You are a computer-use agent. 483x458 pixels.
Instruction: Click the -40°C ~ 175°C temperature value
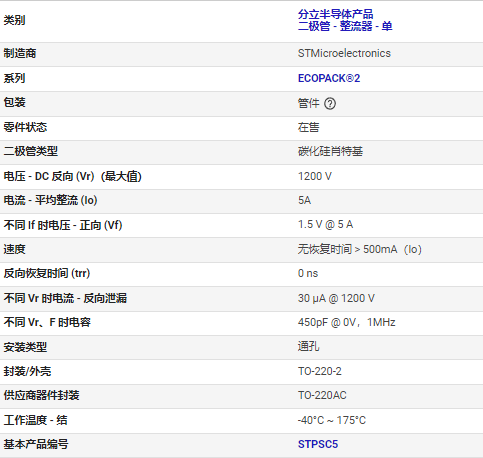pyautogui.click(x=331, y=420)
